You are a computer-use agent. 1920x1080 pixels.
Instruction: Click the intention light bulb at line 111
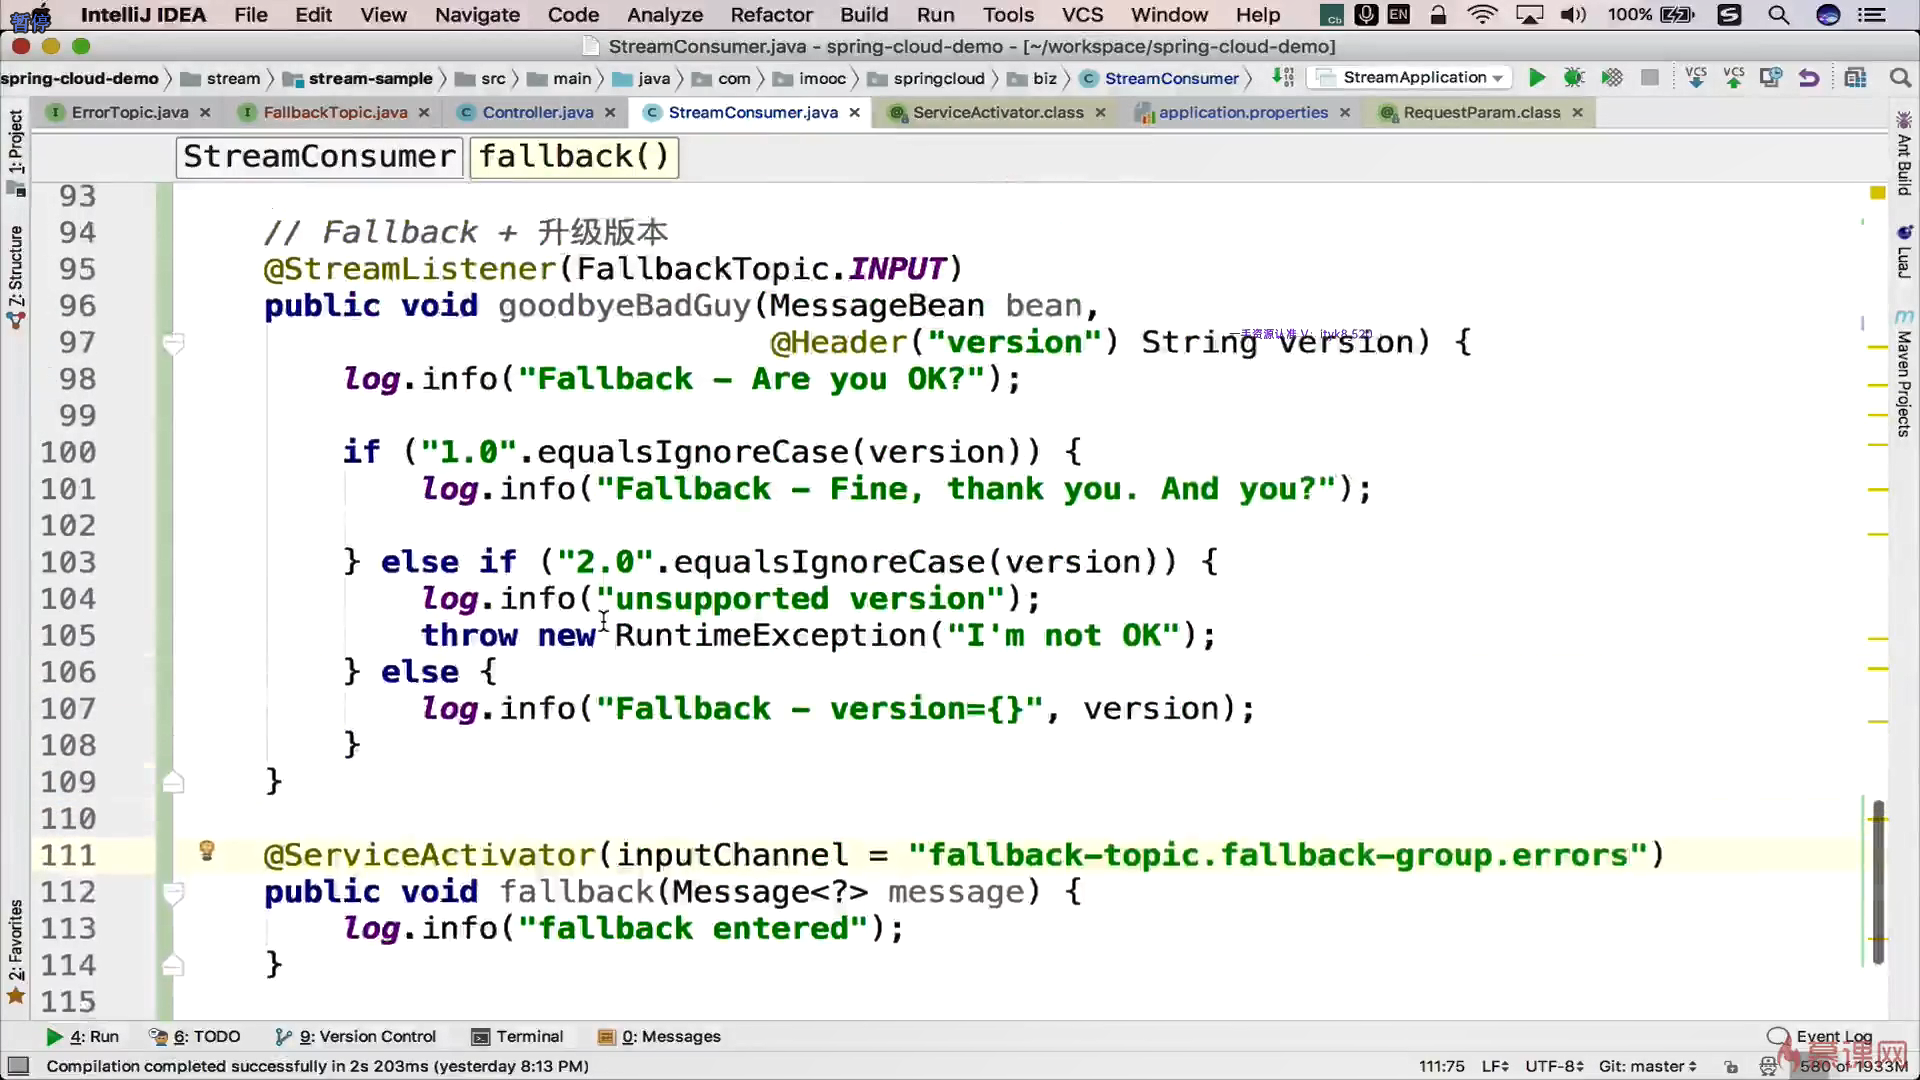[x=207, y=851]
